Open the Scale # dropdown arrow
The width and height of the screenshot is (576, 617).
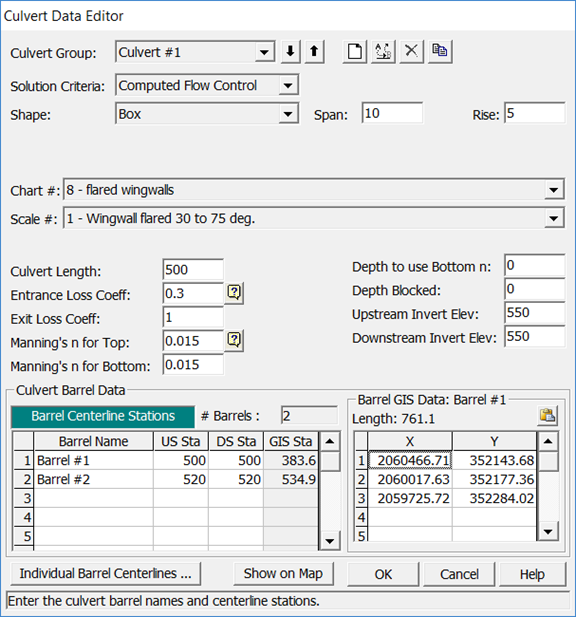point(554,218)
